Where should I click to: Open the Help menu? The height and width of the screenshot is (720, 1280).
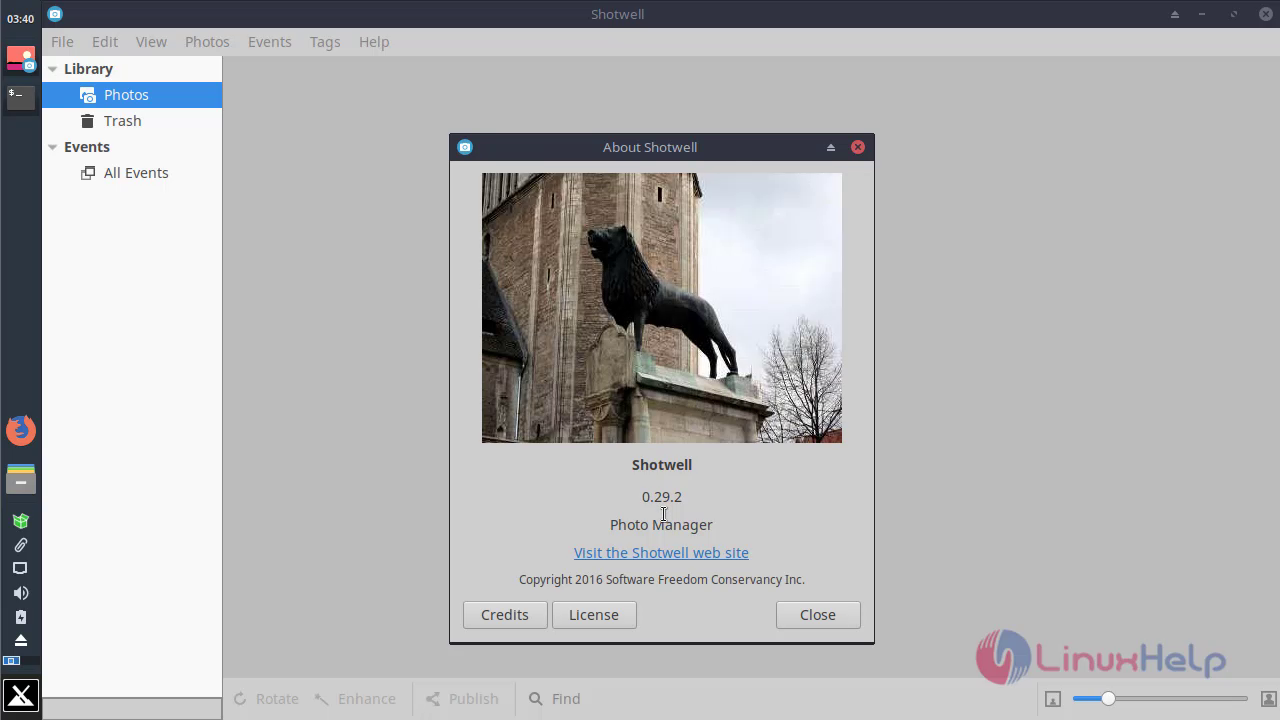[x=374, y=42]
